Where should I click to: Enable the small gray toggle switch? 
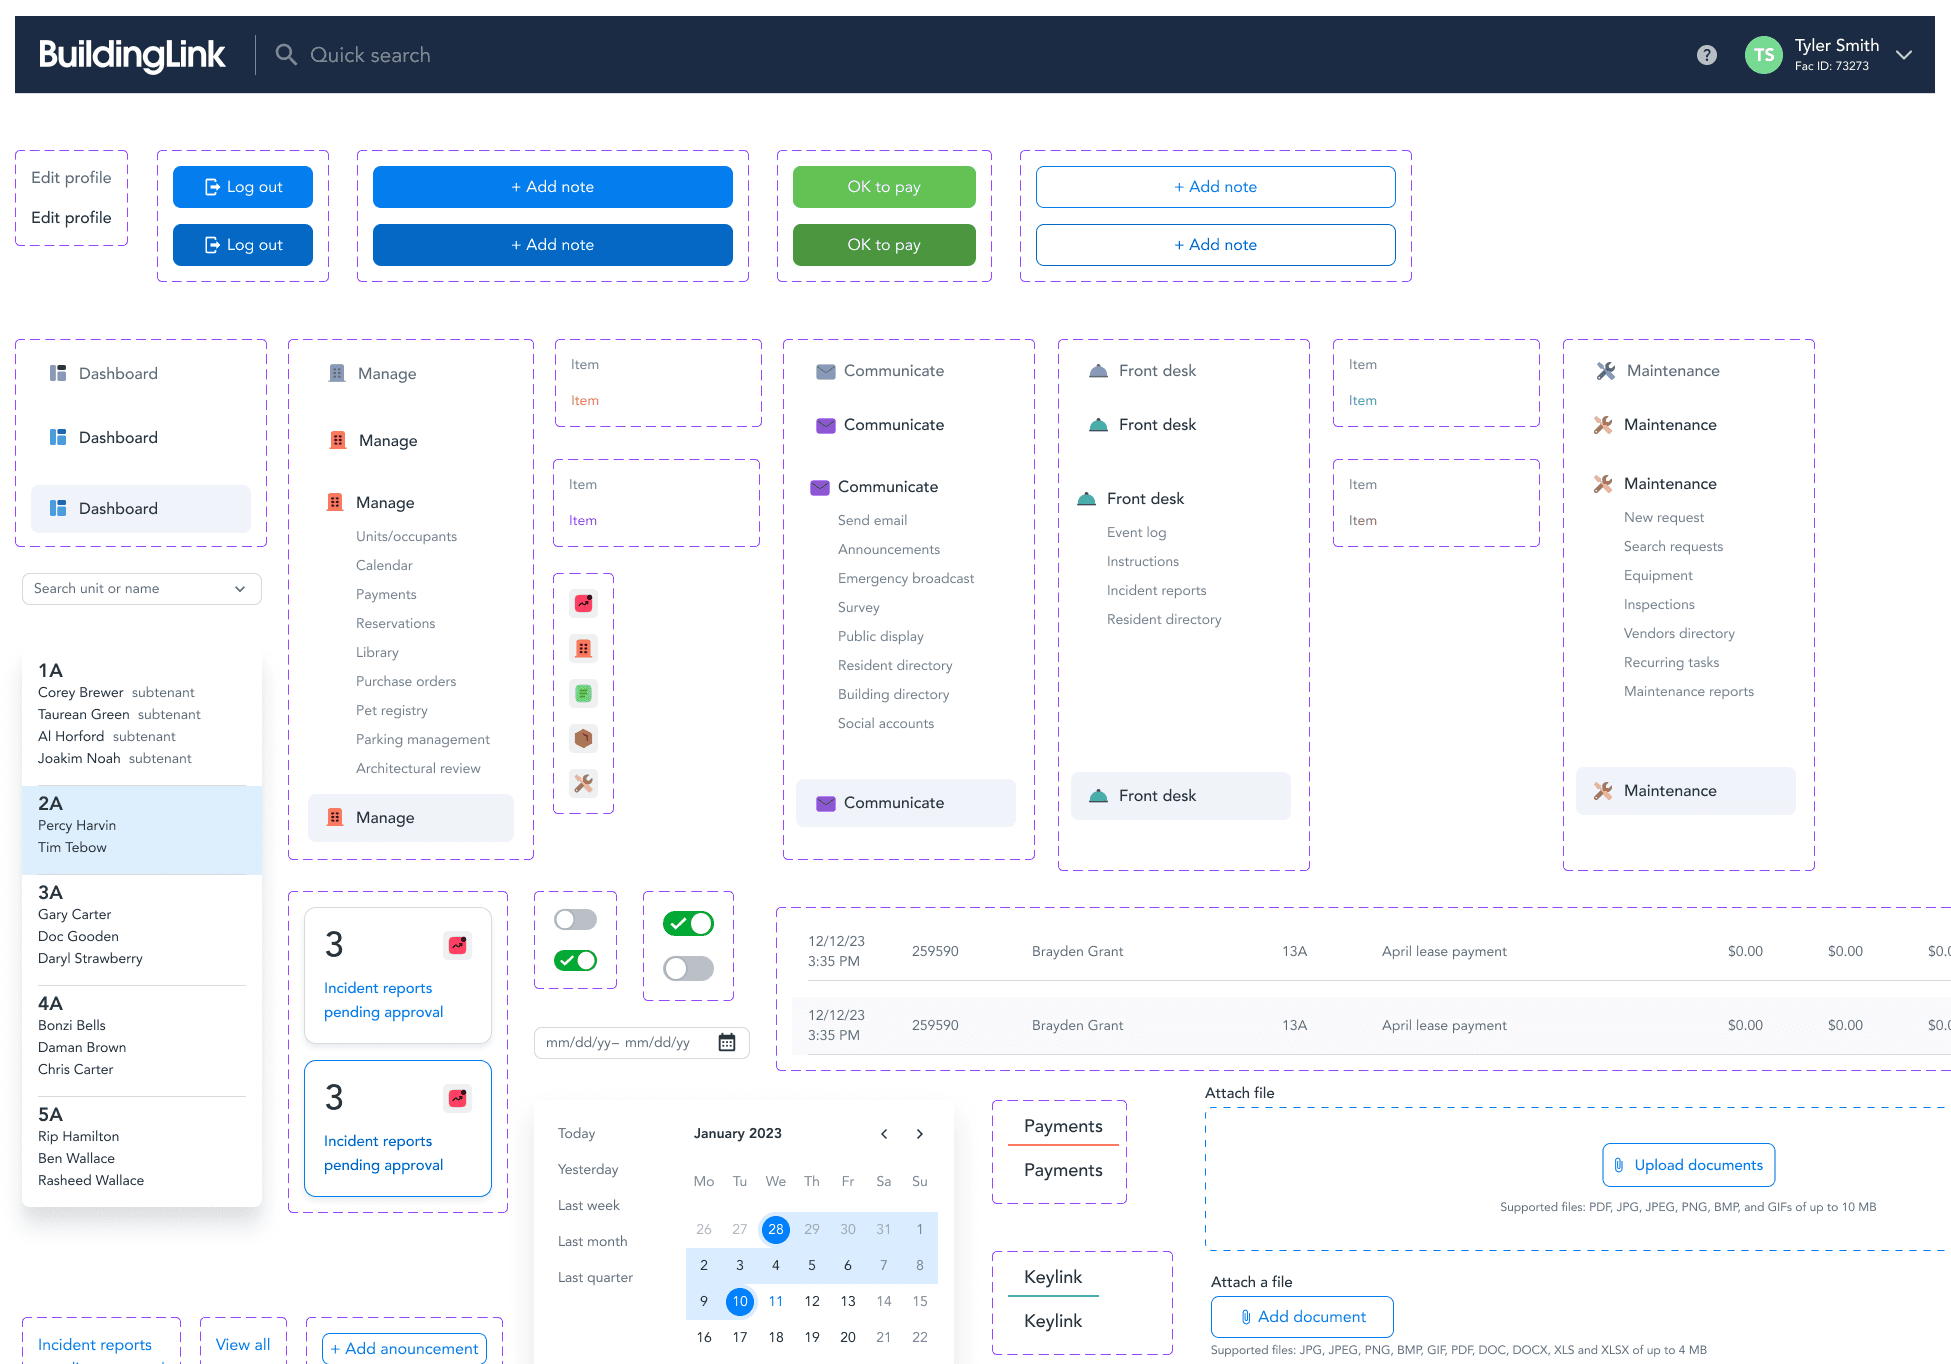click(576, 919)
